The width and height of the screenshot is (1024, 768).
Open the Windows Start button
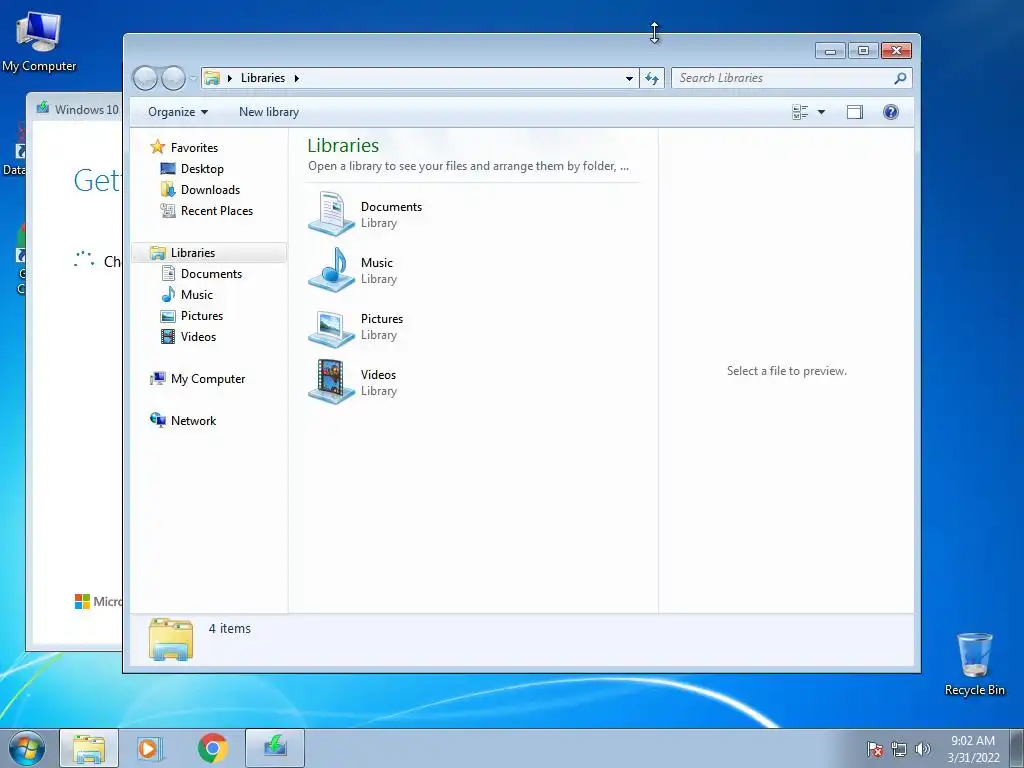pos(27,748)
